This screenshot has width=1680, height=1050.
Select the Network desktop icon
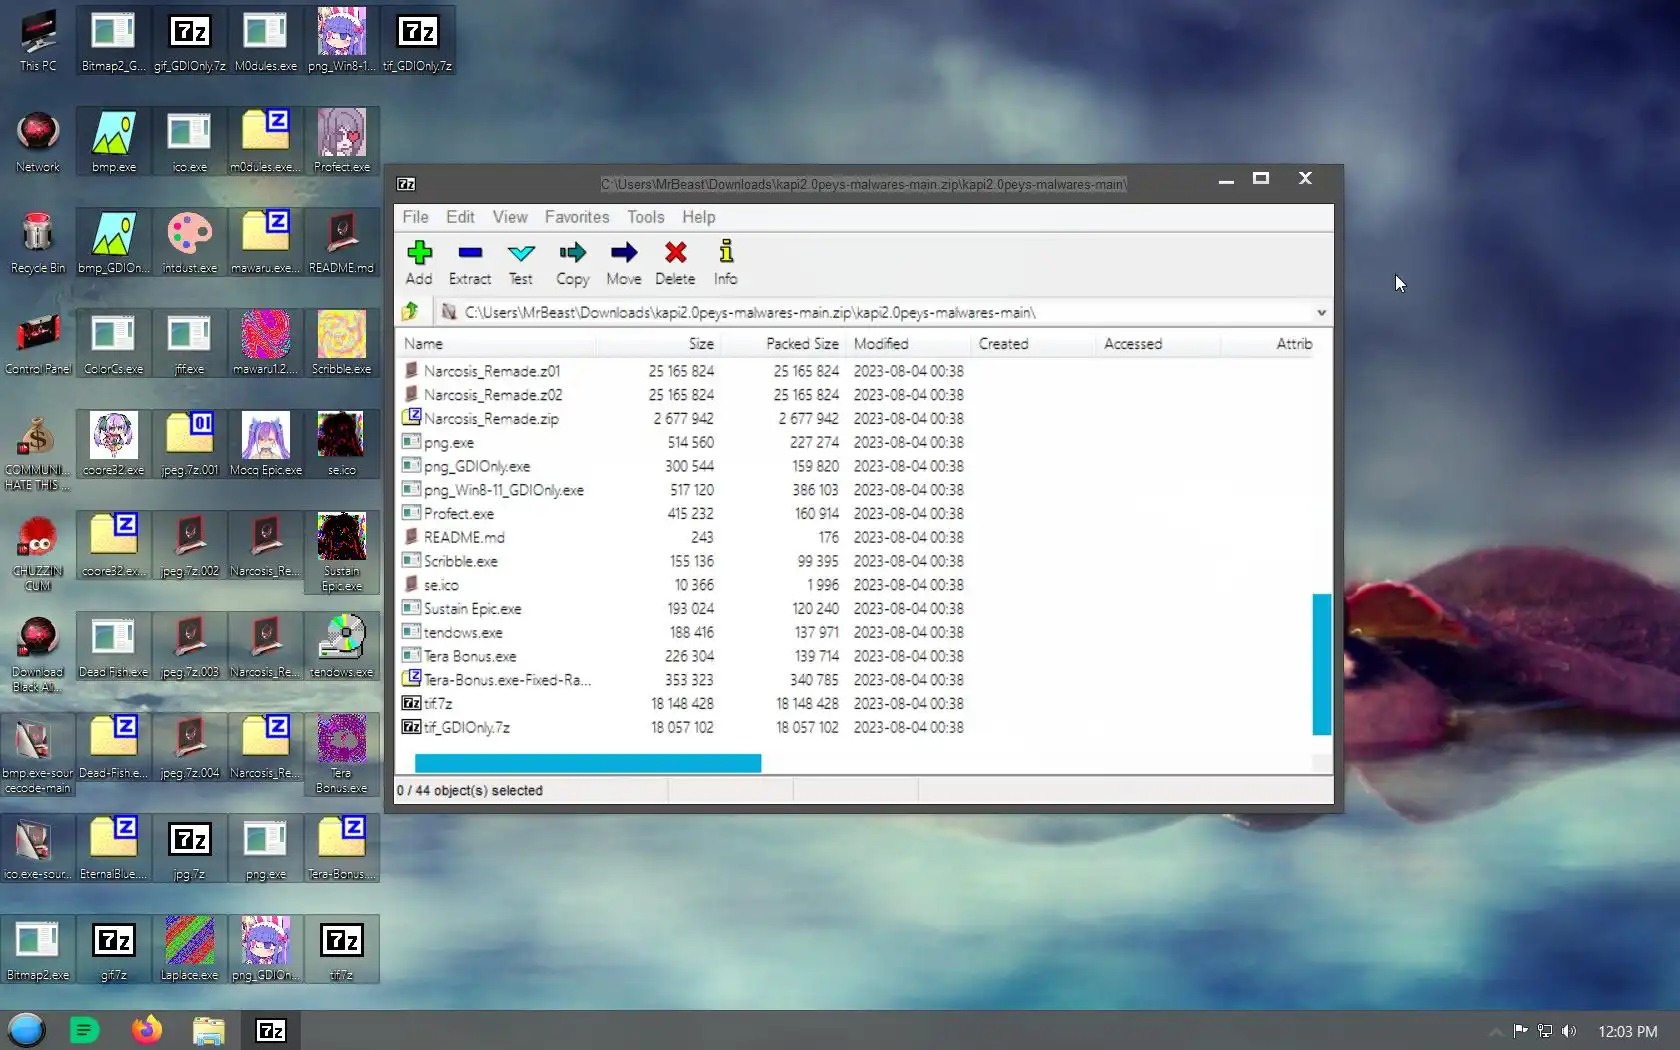[x=38, y=141]
